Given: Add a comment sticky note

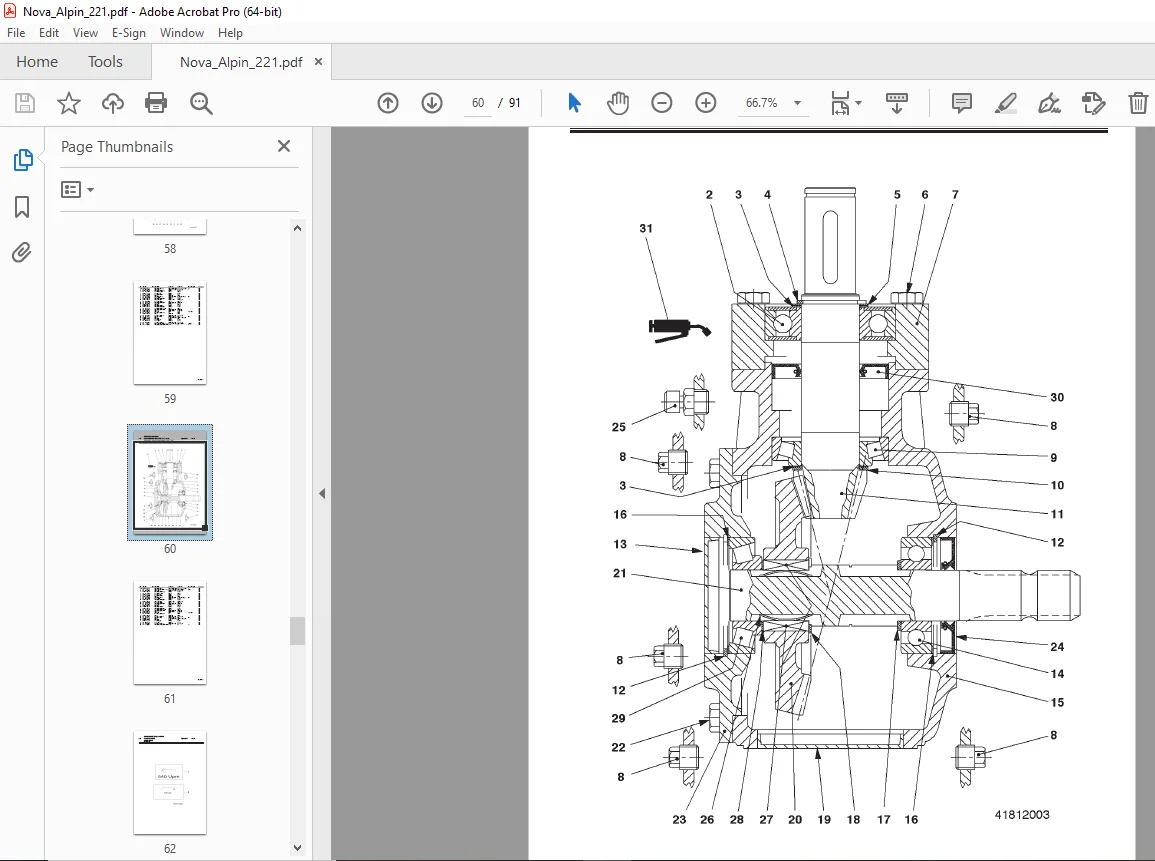Looking at the screenshot, I should pyautogui.click(x=961, y=103).
